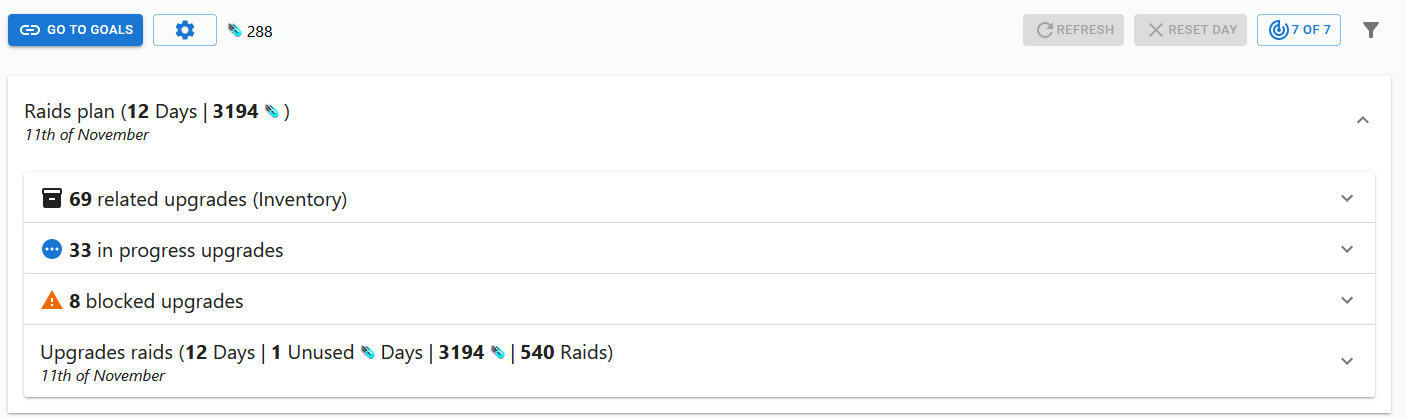Click the orange blocked warning icon
The width and height of the screenshot is (1406, 418).
(52, 300)
